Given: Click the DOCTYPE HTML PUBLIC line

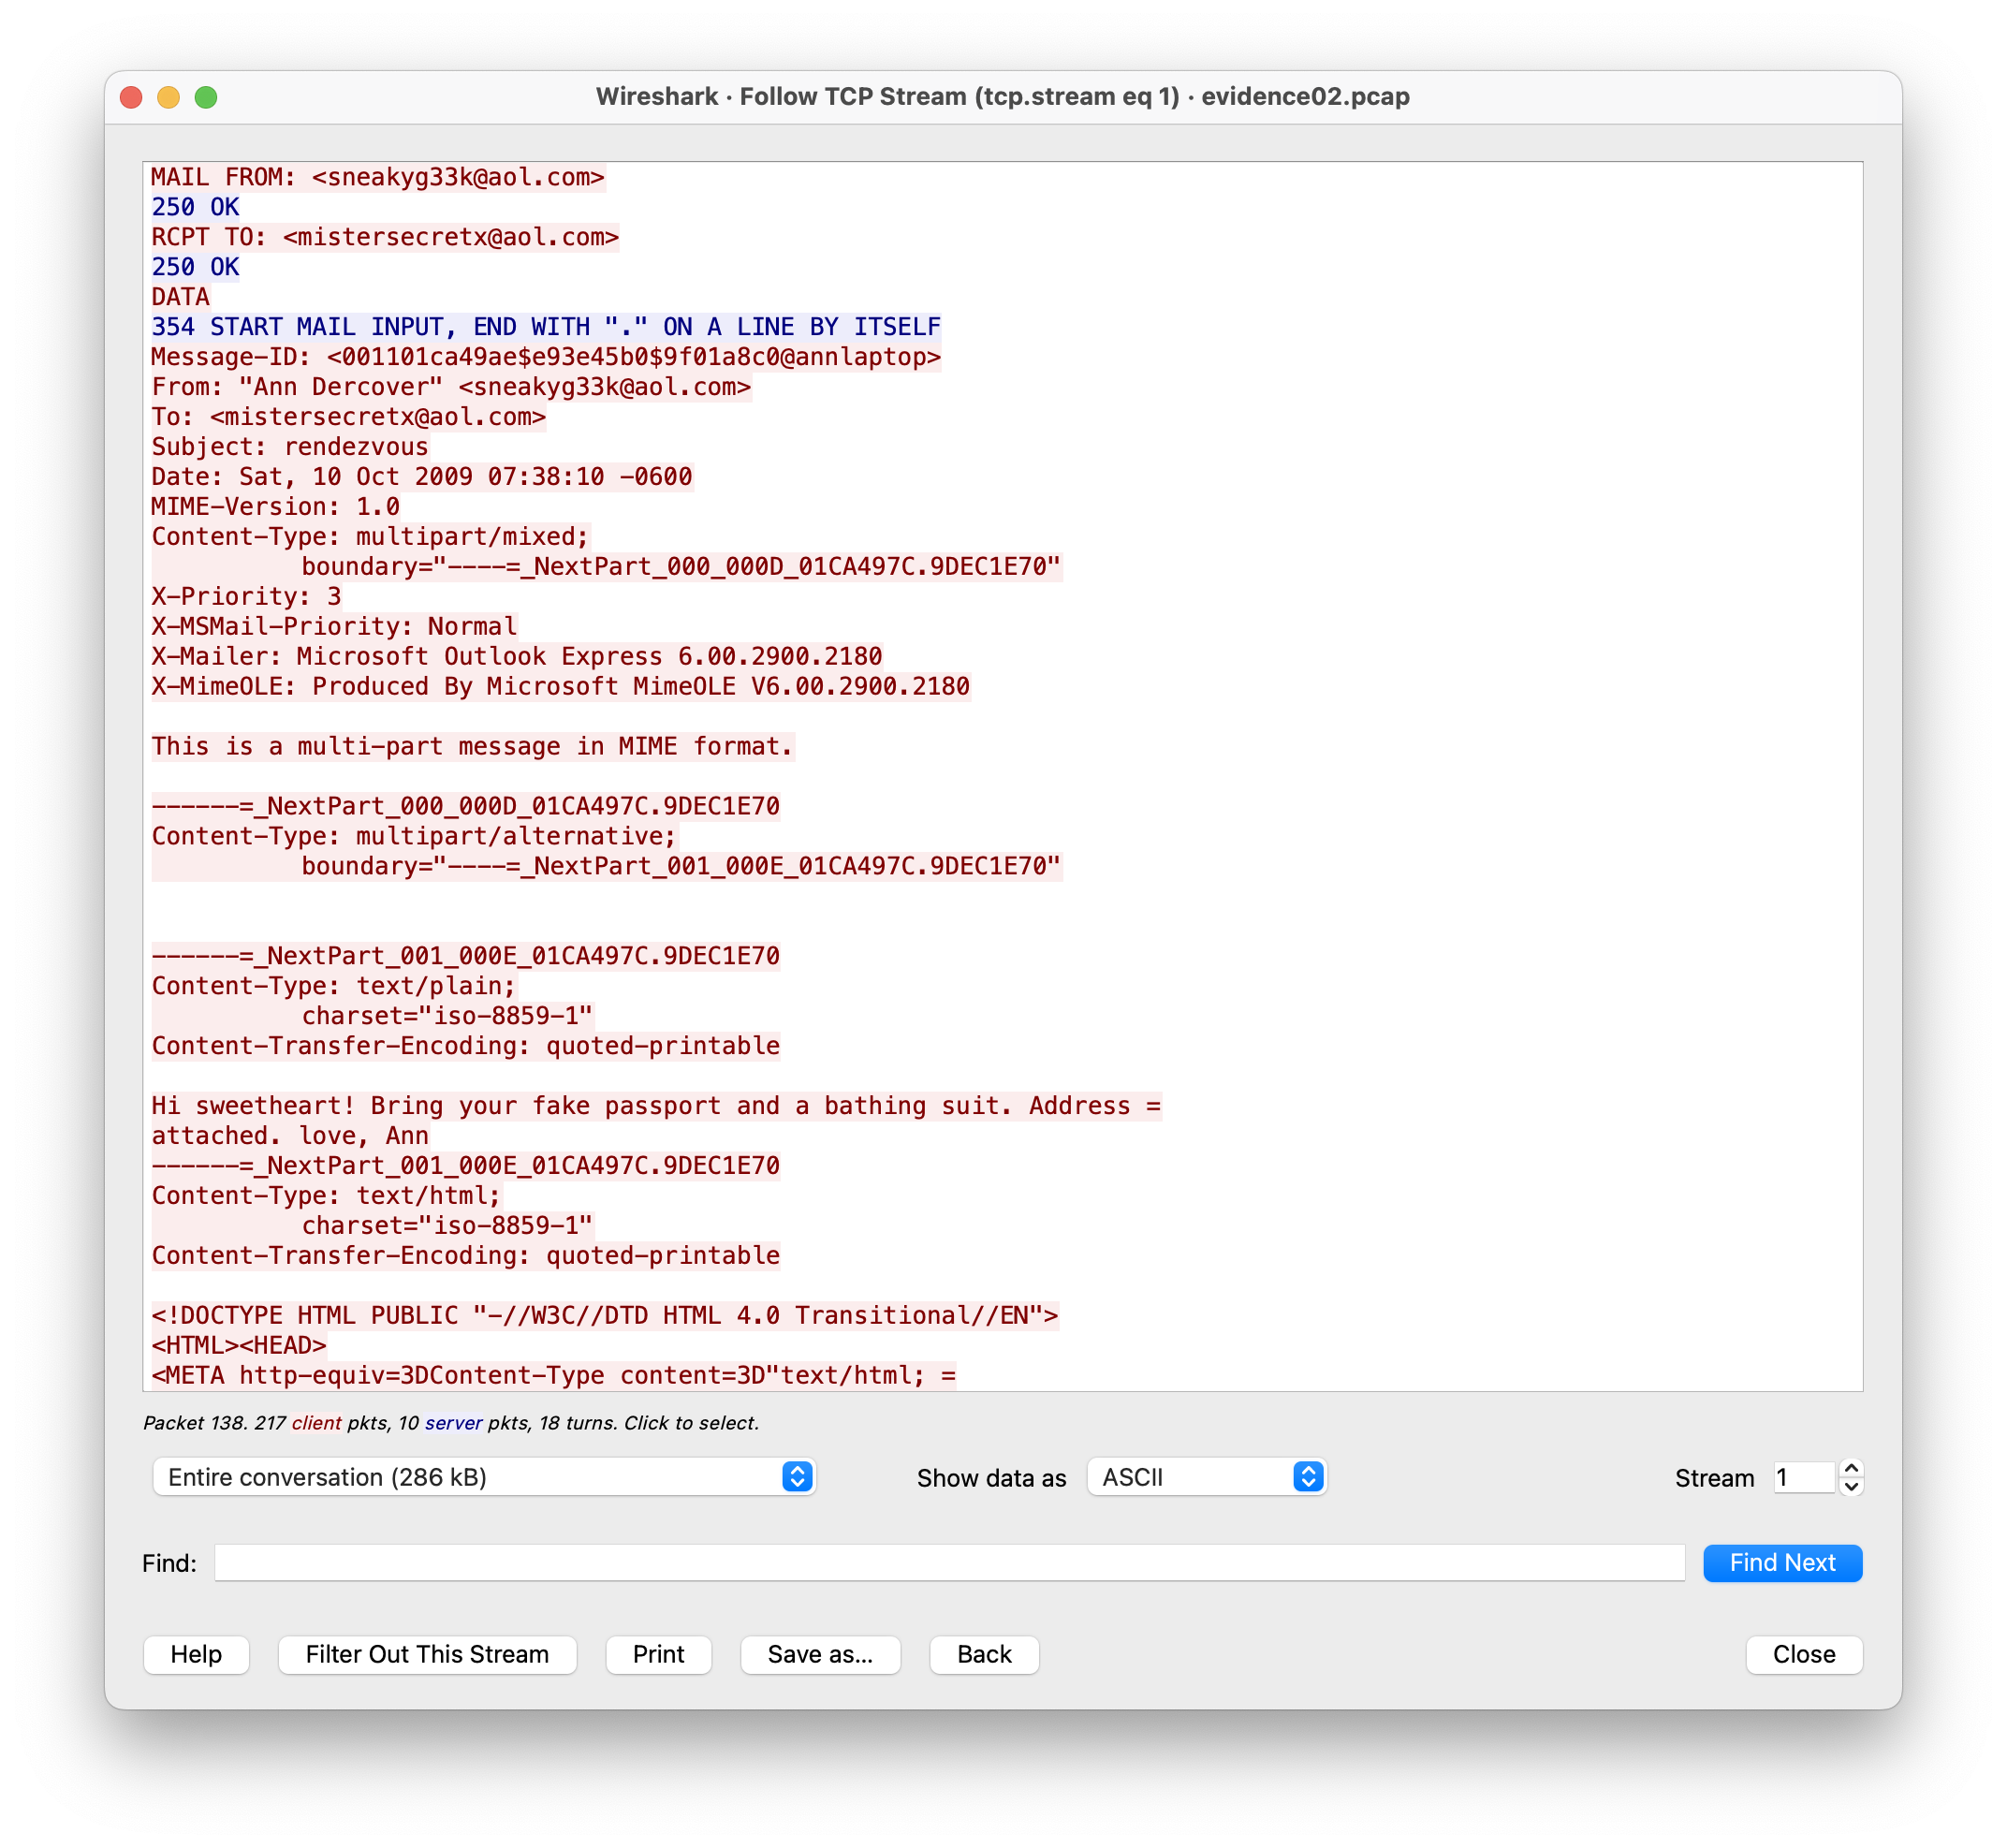Looking at the screenshot, I should pyautogui.click(x=605, y=1316).
